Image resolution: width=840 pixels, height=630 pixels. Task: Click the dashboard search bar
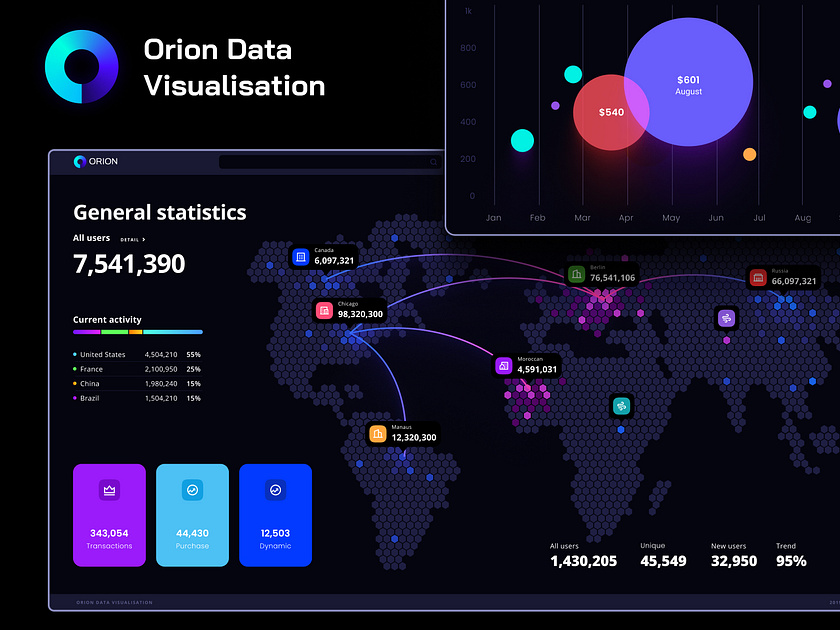click(330, 162)
